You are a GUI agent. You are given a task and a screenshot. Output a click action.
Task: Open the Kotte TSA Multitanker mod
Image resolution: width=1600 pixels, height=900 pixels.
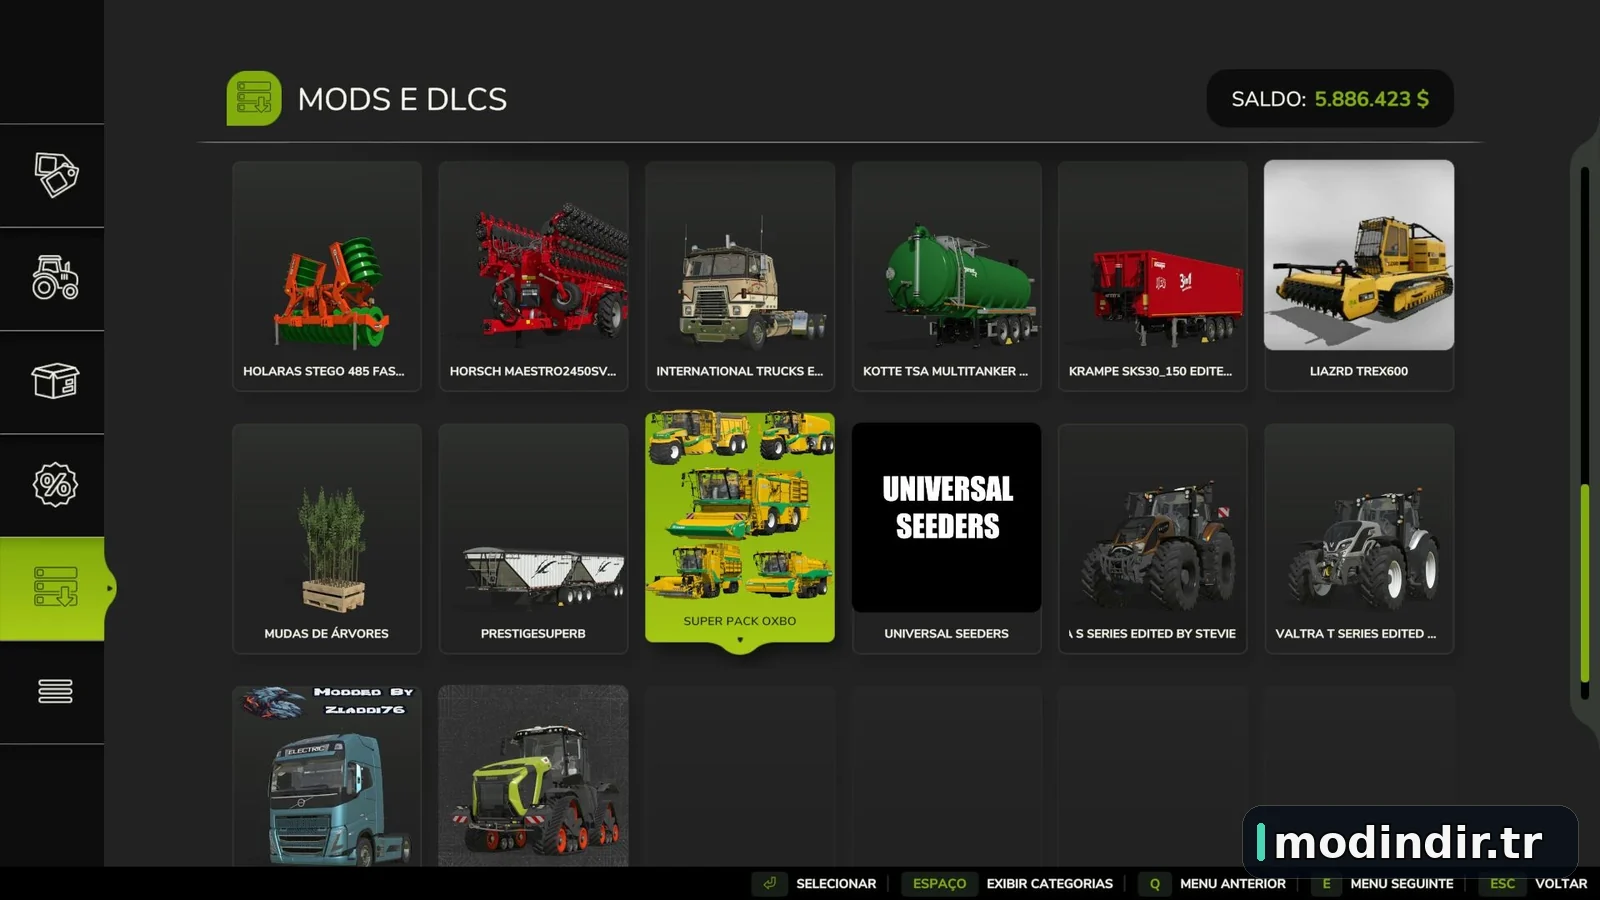[x=946, y=276]
